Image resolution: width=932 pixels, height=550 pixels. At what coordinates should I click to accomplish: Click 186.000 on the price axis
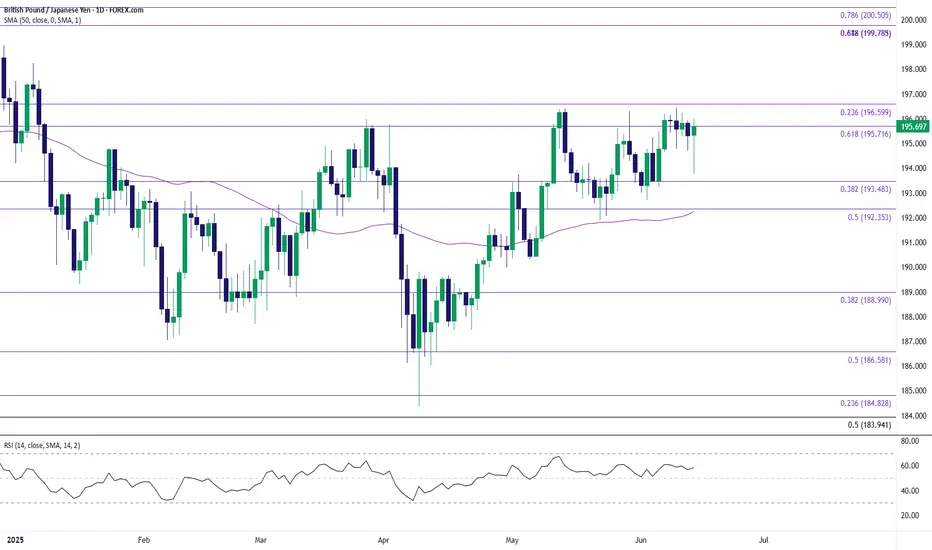point(914,366)
